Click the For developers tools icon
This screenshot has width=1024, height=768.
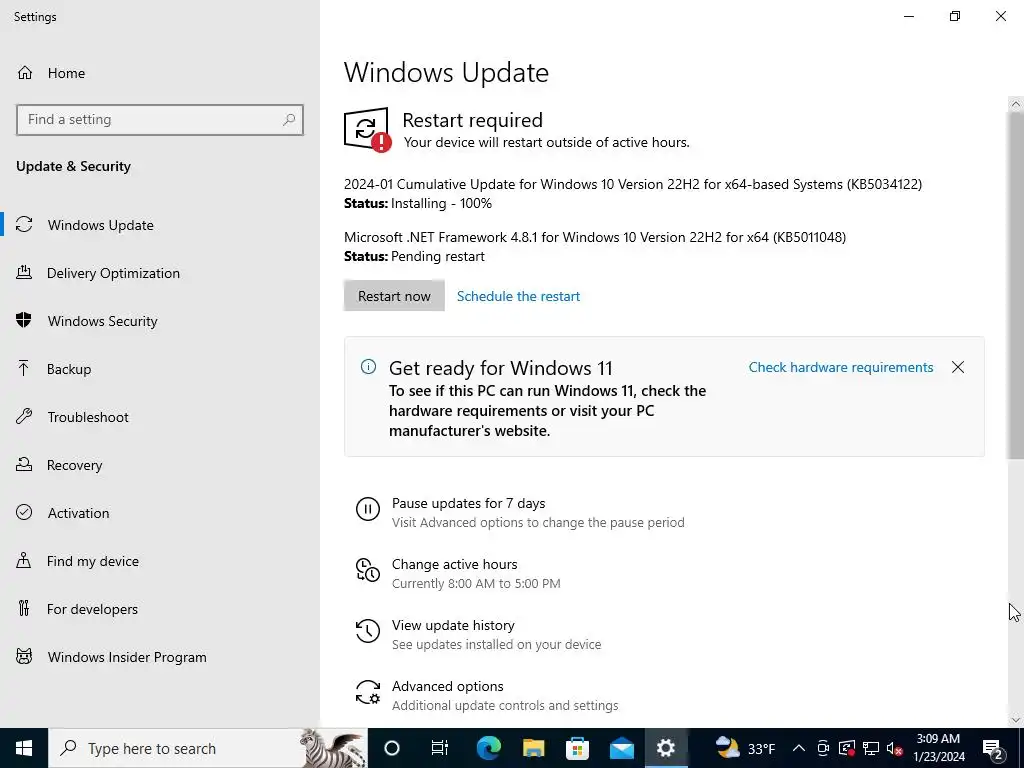pyautogui.click(x=24, y=609)
